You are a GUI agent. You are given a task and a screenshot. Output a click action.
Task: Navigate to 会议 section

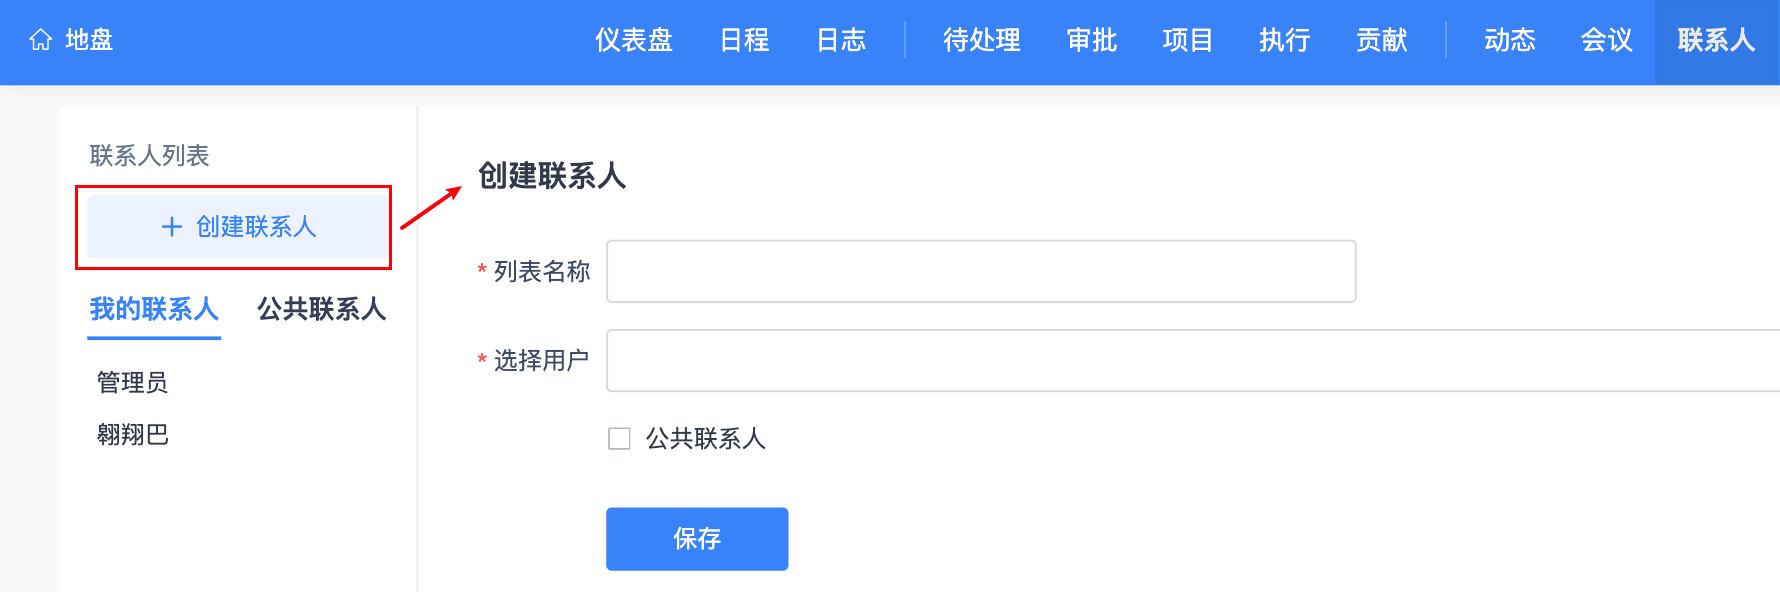click(1606, 40)
